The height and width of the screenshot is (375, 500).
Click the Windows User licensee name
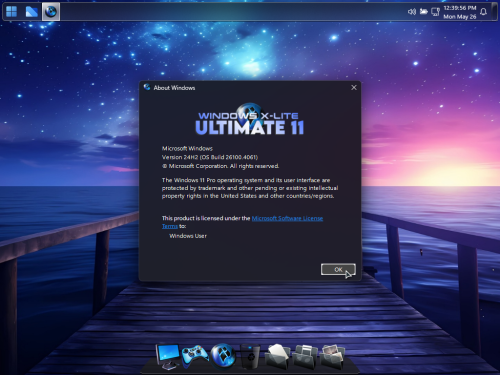click(188, 236)
